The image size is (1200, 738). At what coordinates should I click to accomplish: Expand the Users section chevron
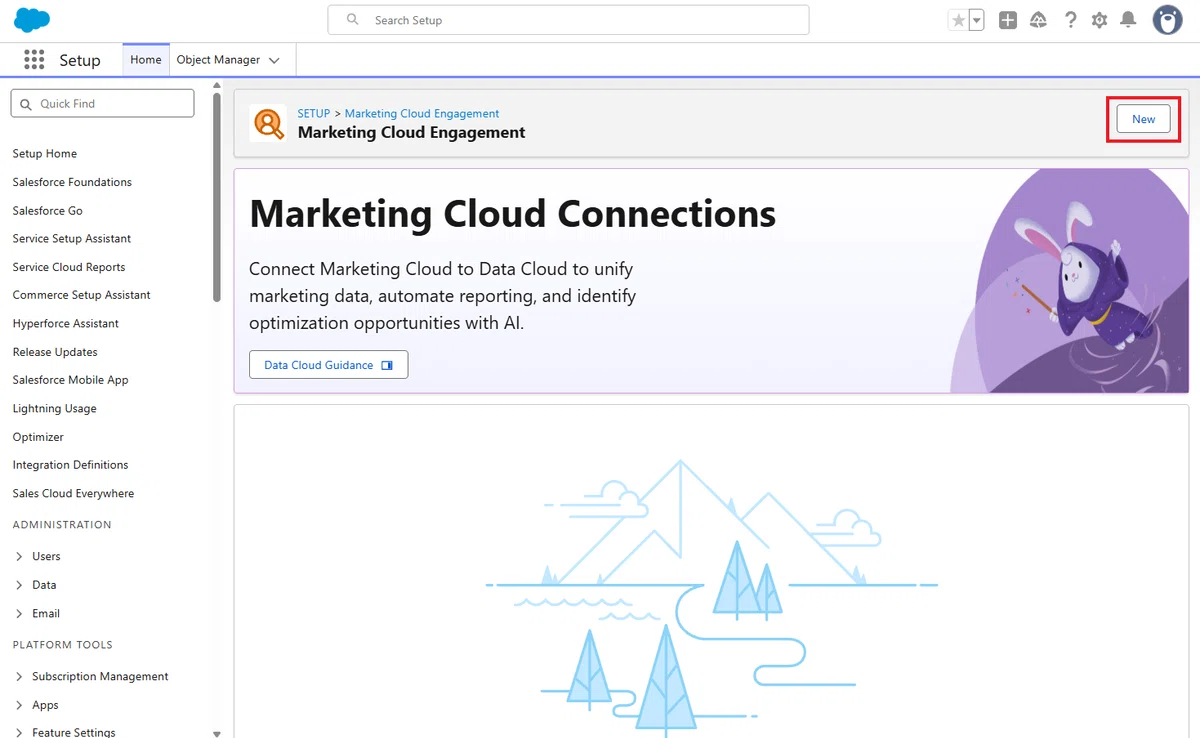tap(19, 557)
